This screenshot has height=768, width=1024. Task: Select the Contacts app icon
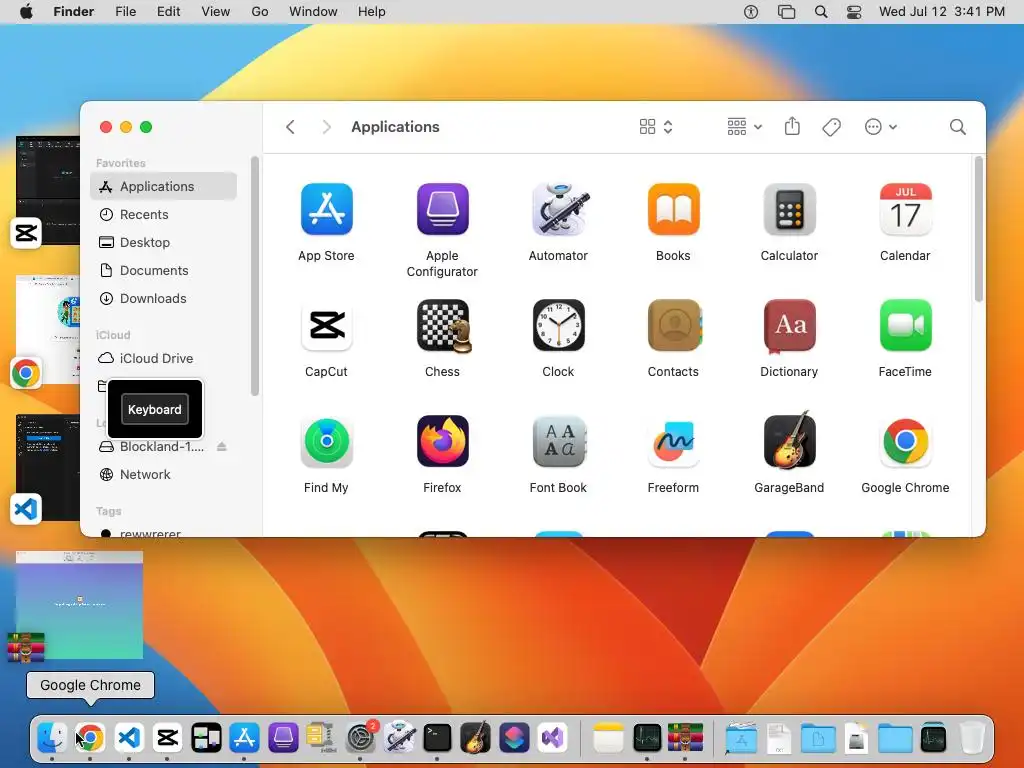(673, 325)
